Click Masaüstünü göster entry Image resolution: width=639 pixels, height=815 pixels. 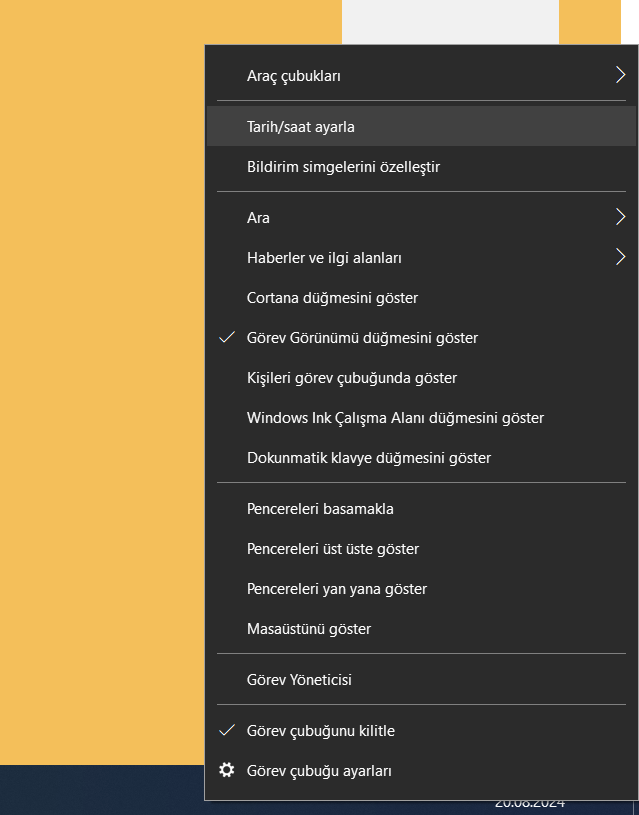(421, 629)
